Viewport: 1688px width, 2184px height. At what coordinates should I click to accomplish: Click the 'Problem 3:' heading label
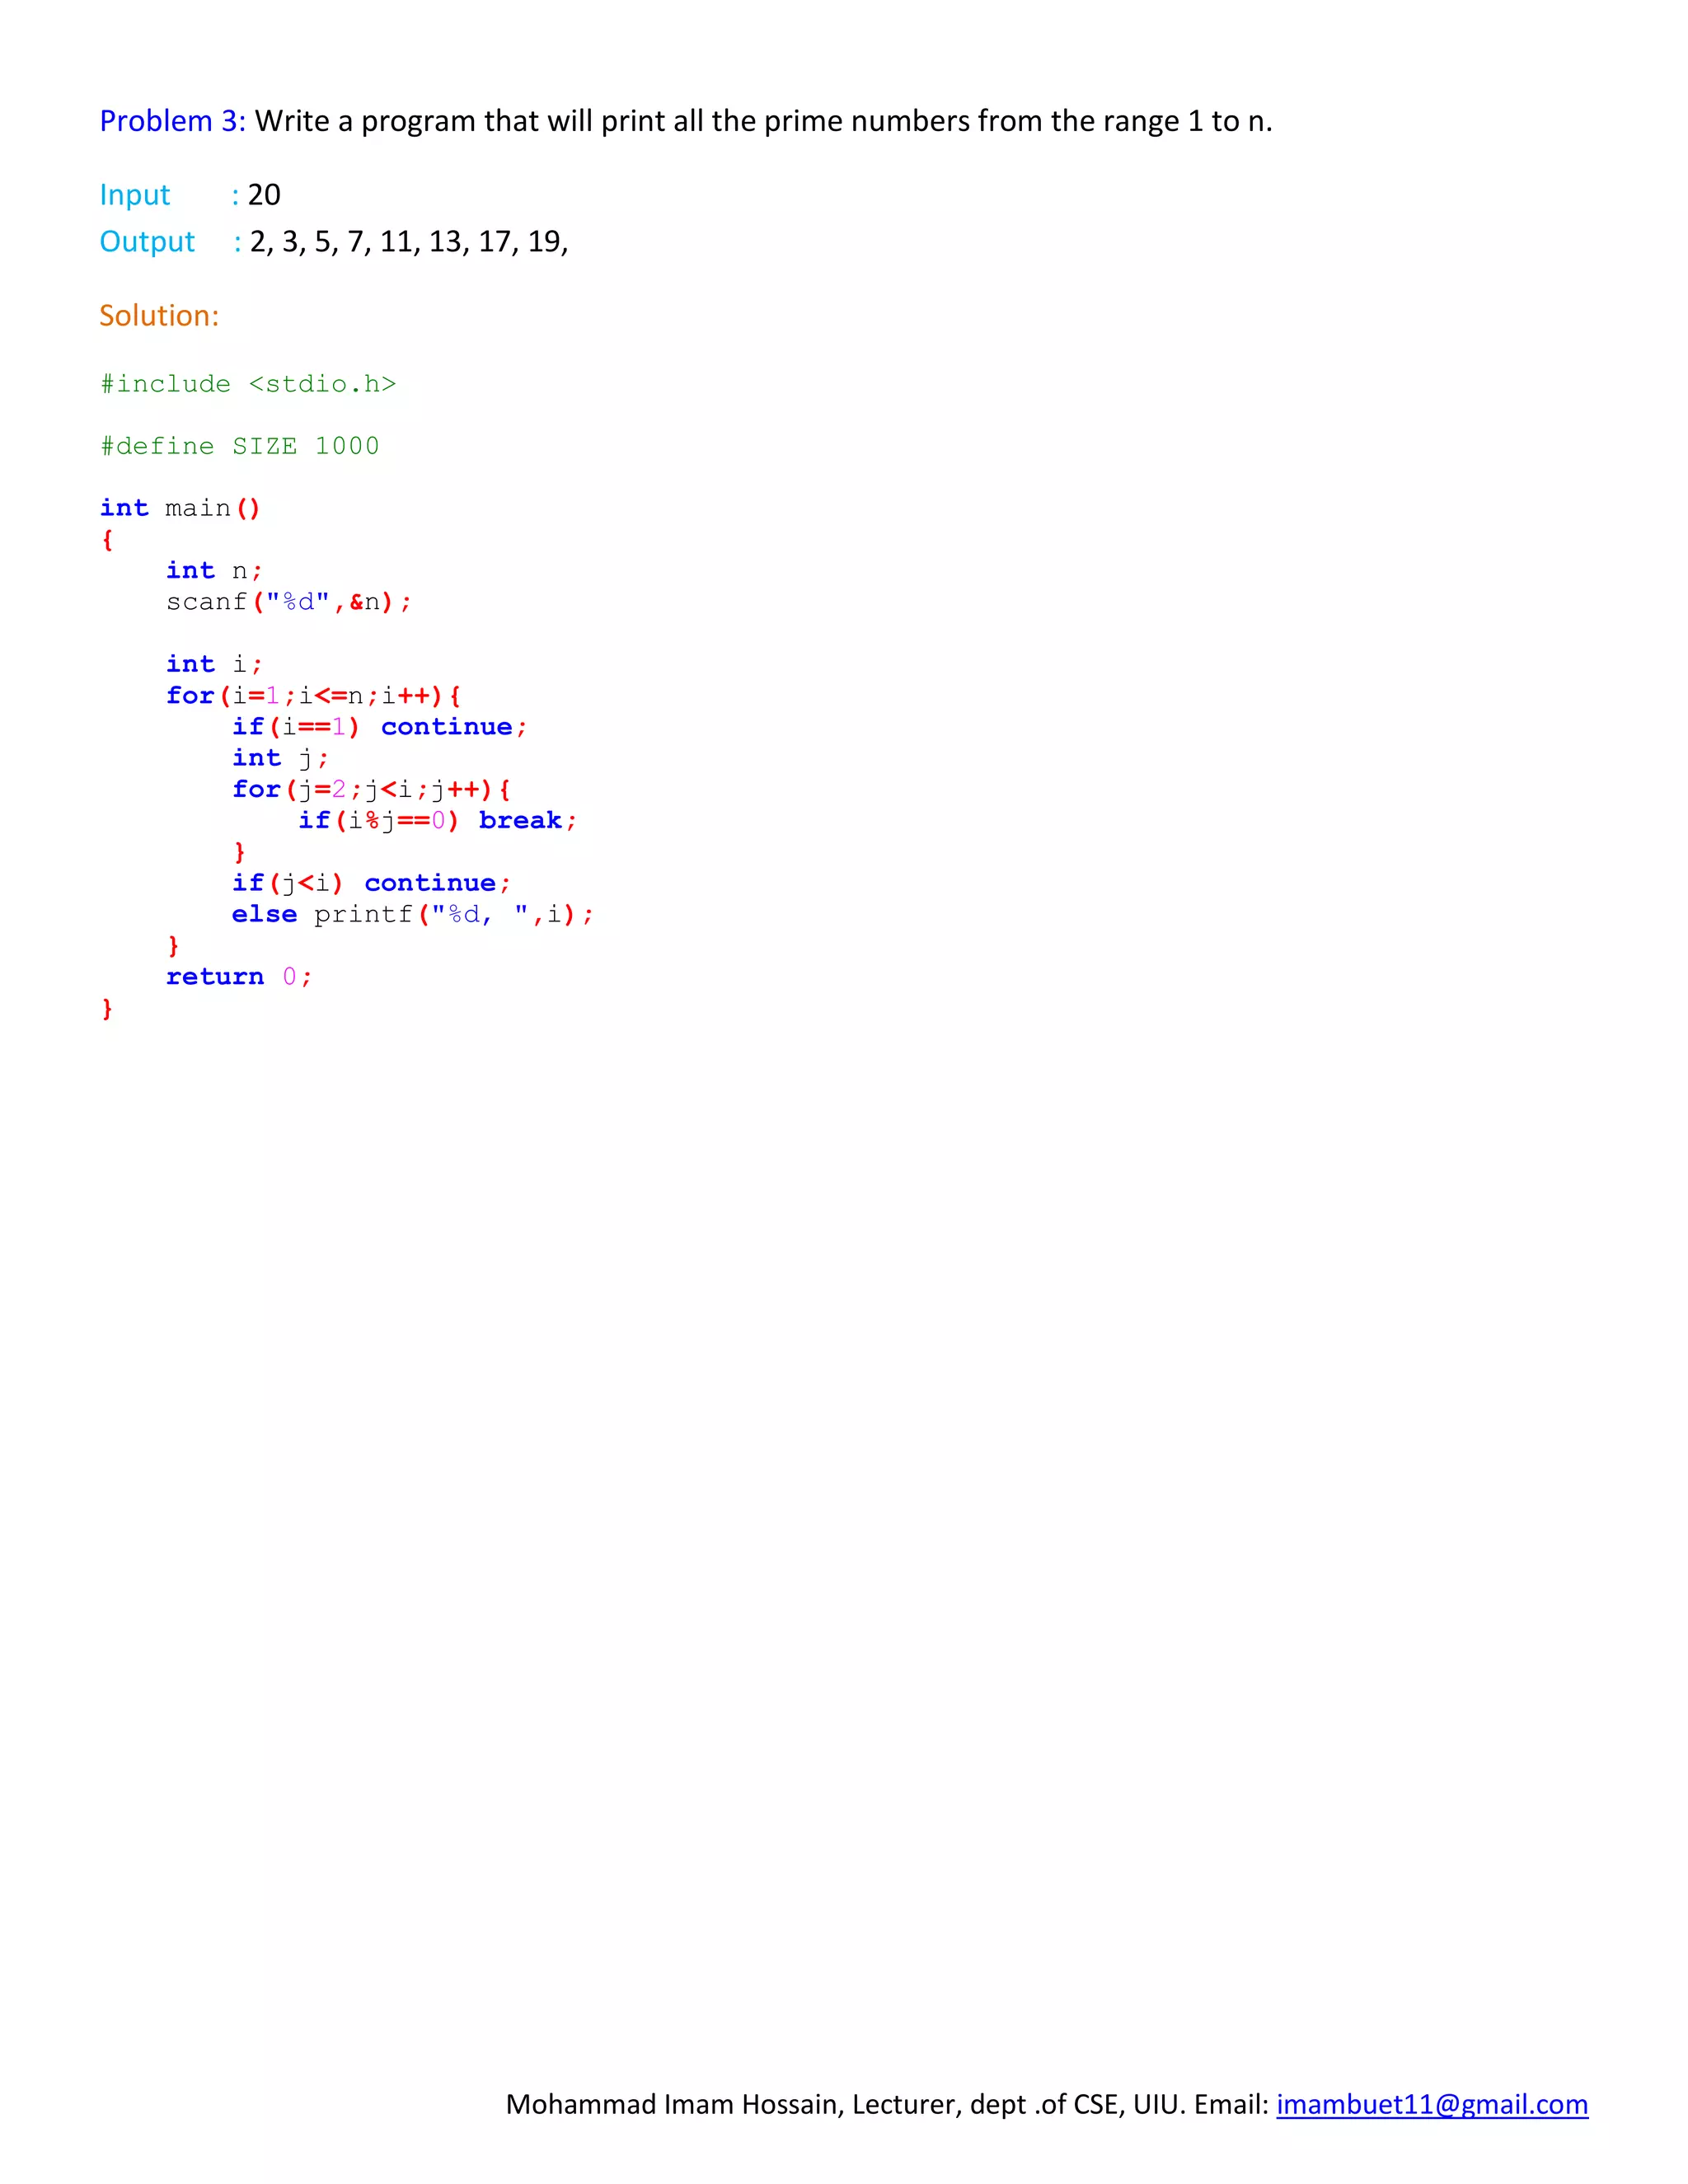[172, 121]
